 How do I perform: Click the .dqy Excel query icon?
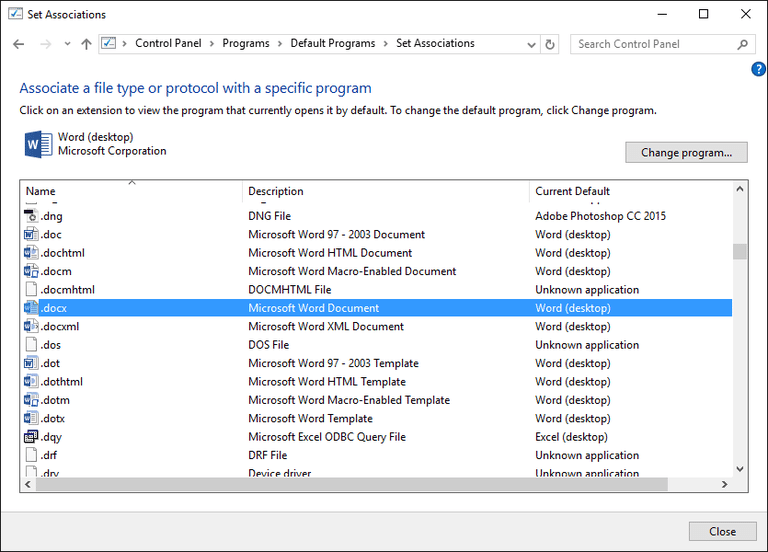(x=31, y=436)
